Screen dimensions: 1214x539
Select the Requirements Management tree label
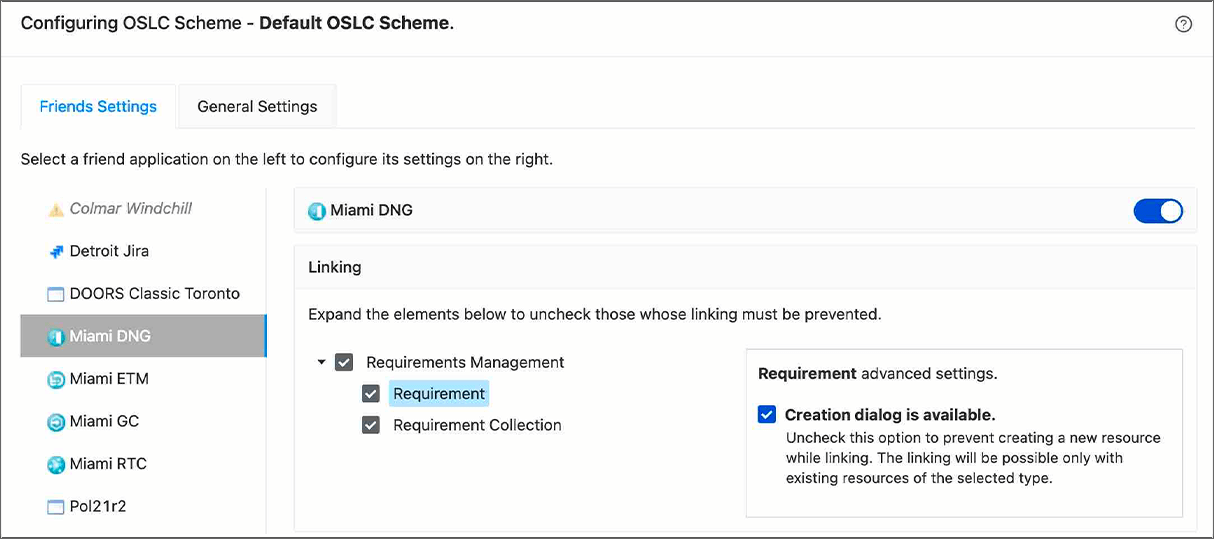465,362
